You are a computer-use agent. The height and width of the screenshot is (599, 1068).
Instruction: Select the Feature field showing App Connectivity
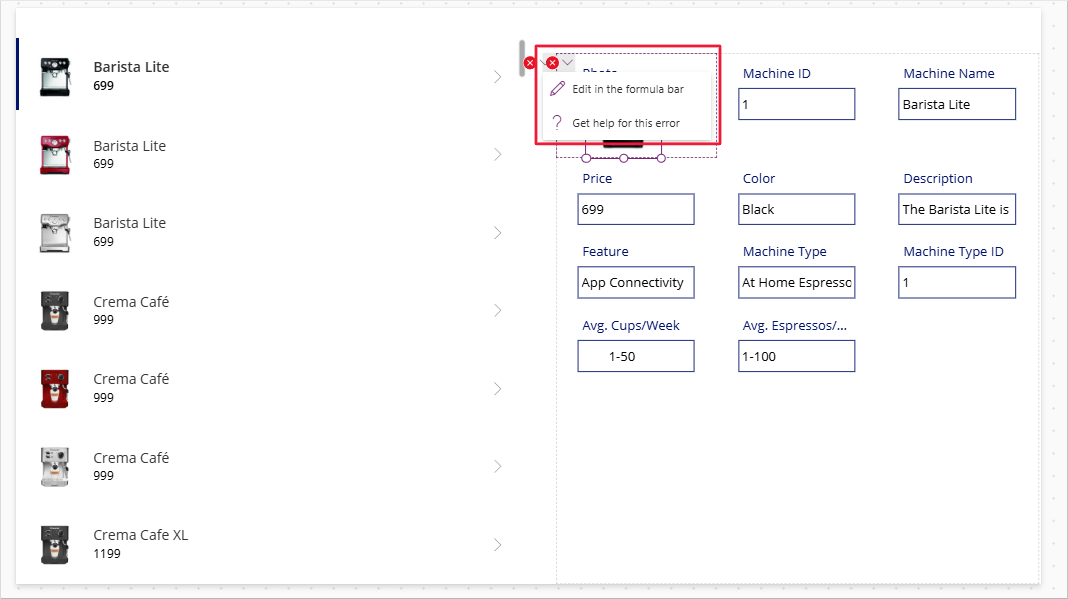point(635,282)
